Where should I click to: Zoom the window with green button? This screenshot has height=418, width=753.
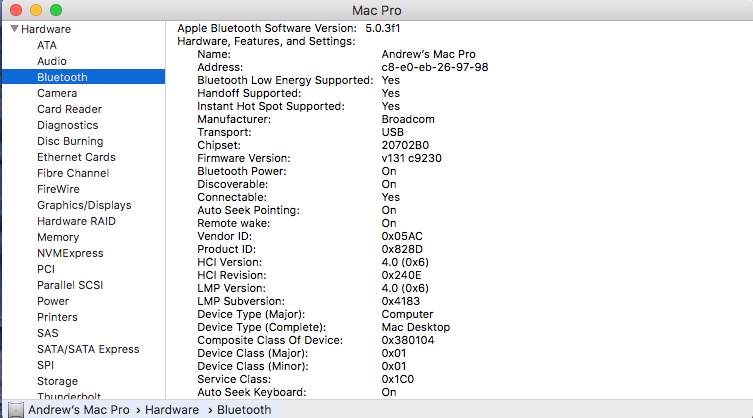pos(56,10)
